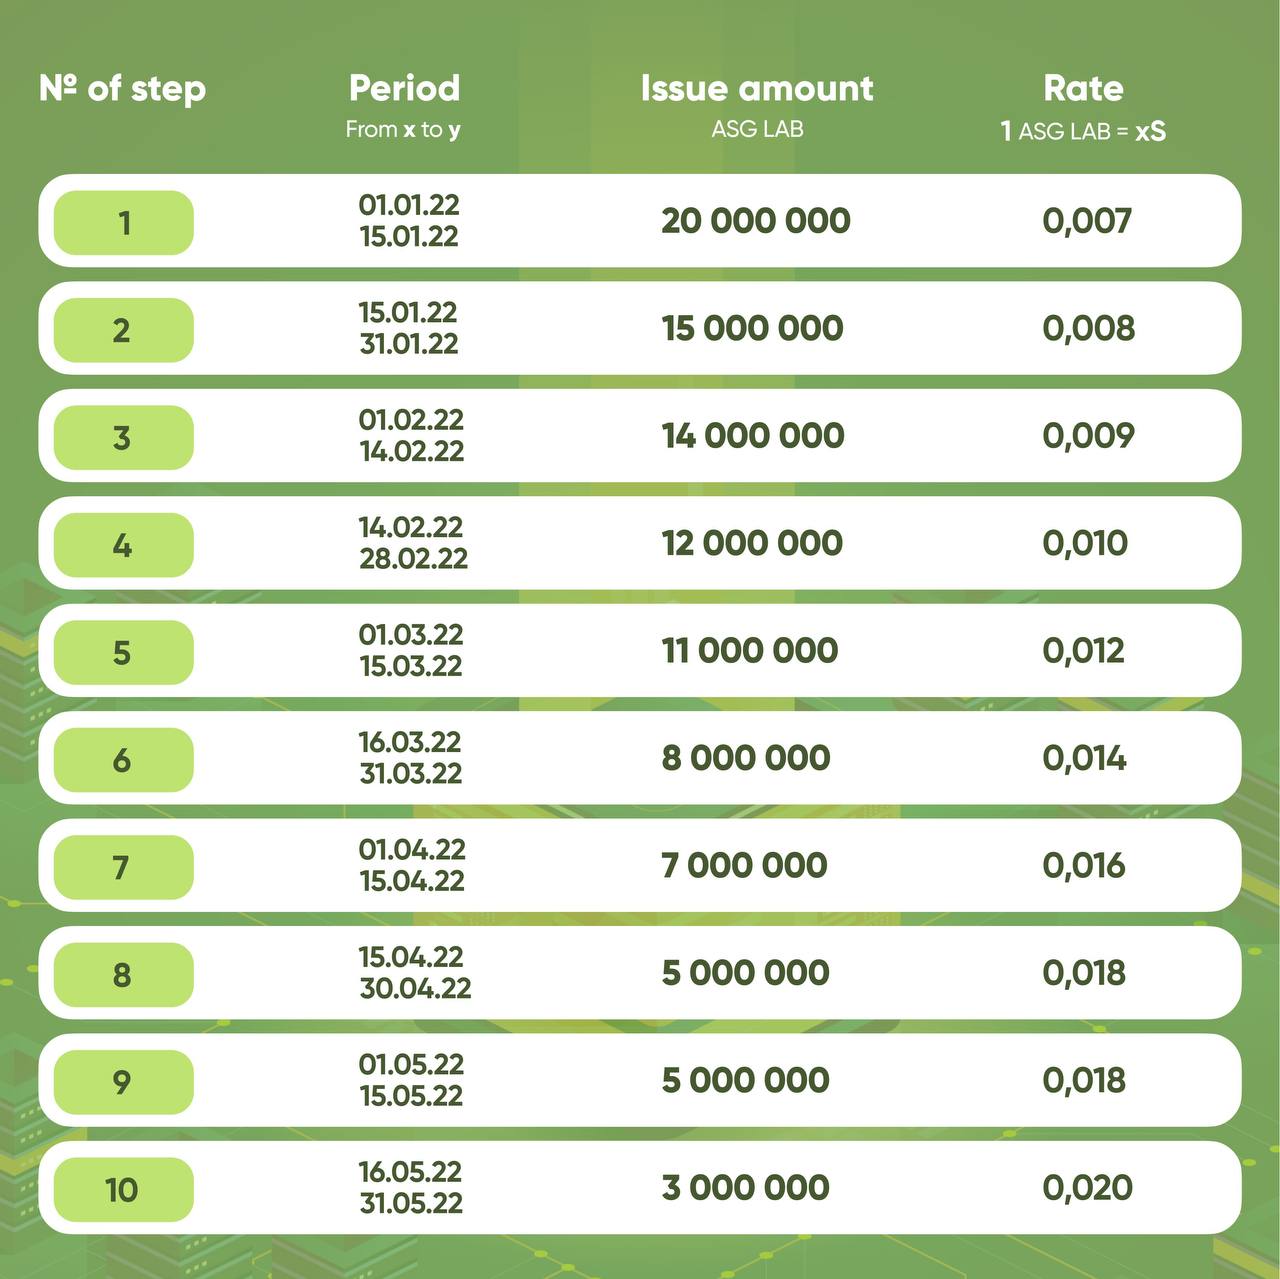Click the step 5 green badge
This screenshot has height=1279, width=1280.
123,652
